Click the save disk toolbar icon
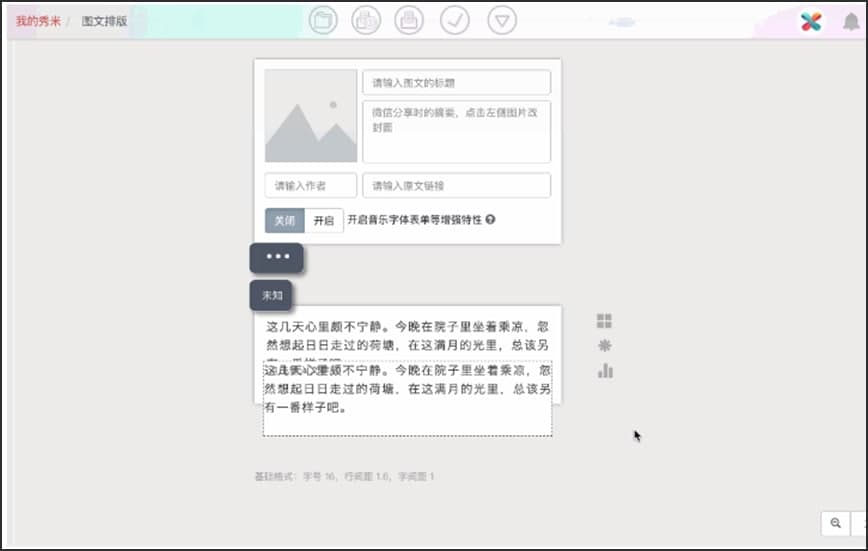 [x=409, y=20]
